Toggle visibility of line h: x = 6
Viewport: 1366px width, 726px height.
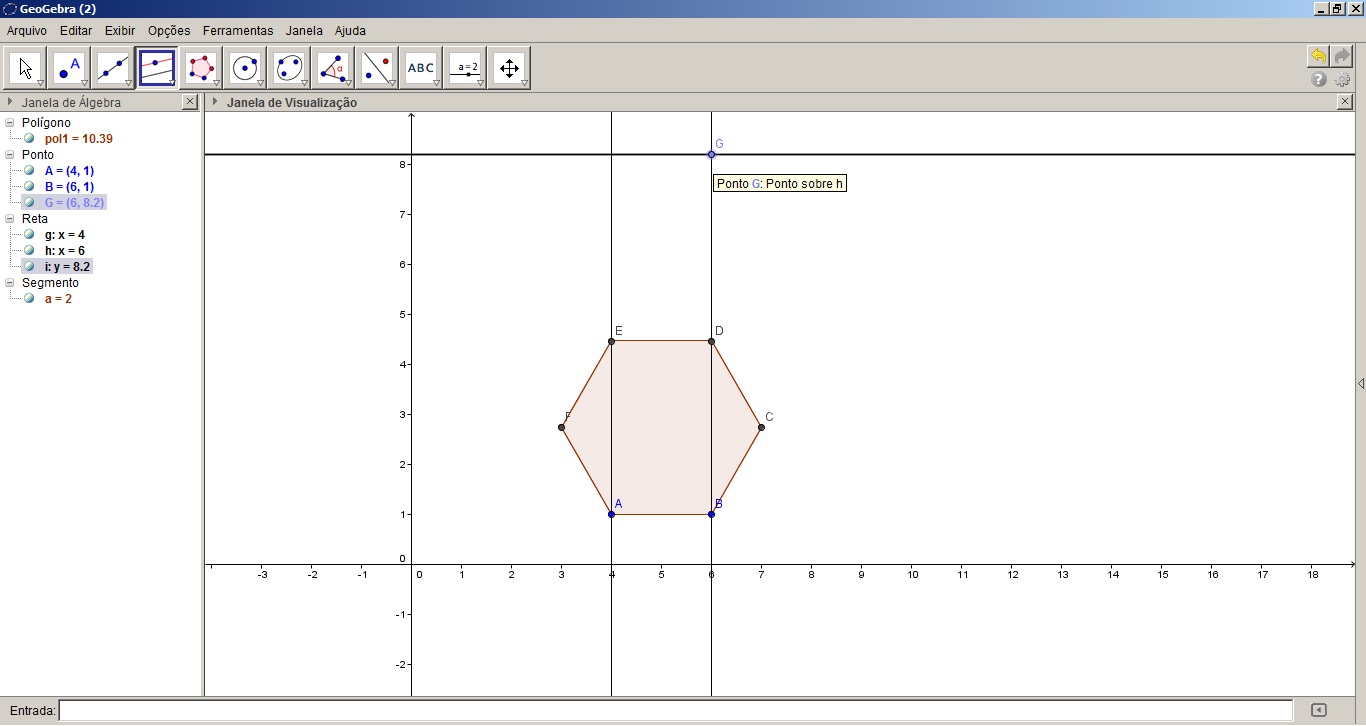coord(29,251)
